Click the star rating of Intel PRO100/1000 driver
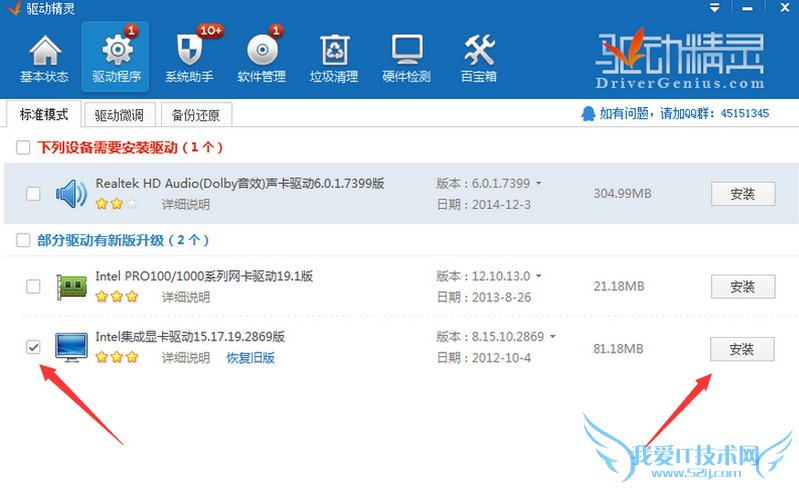799x488 pixels. [x=117, y=296]
